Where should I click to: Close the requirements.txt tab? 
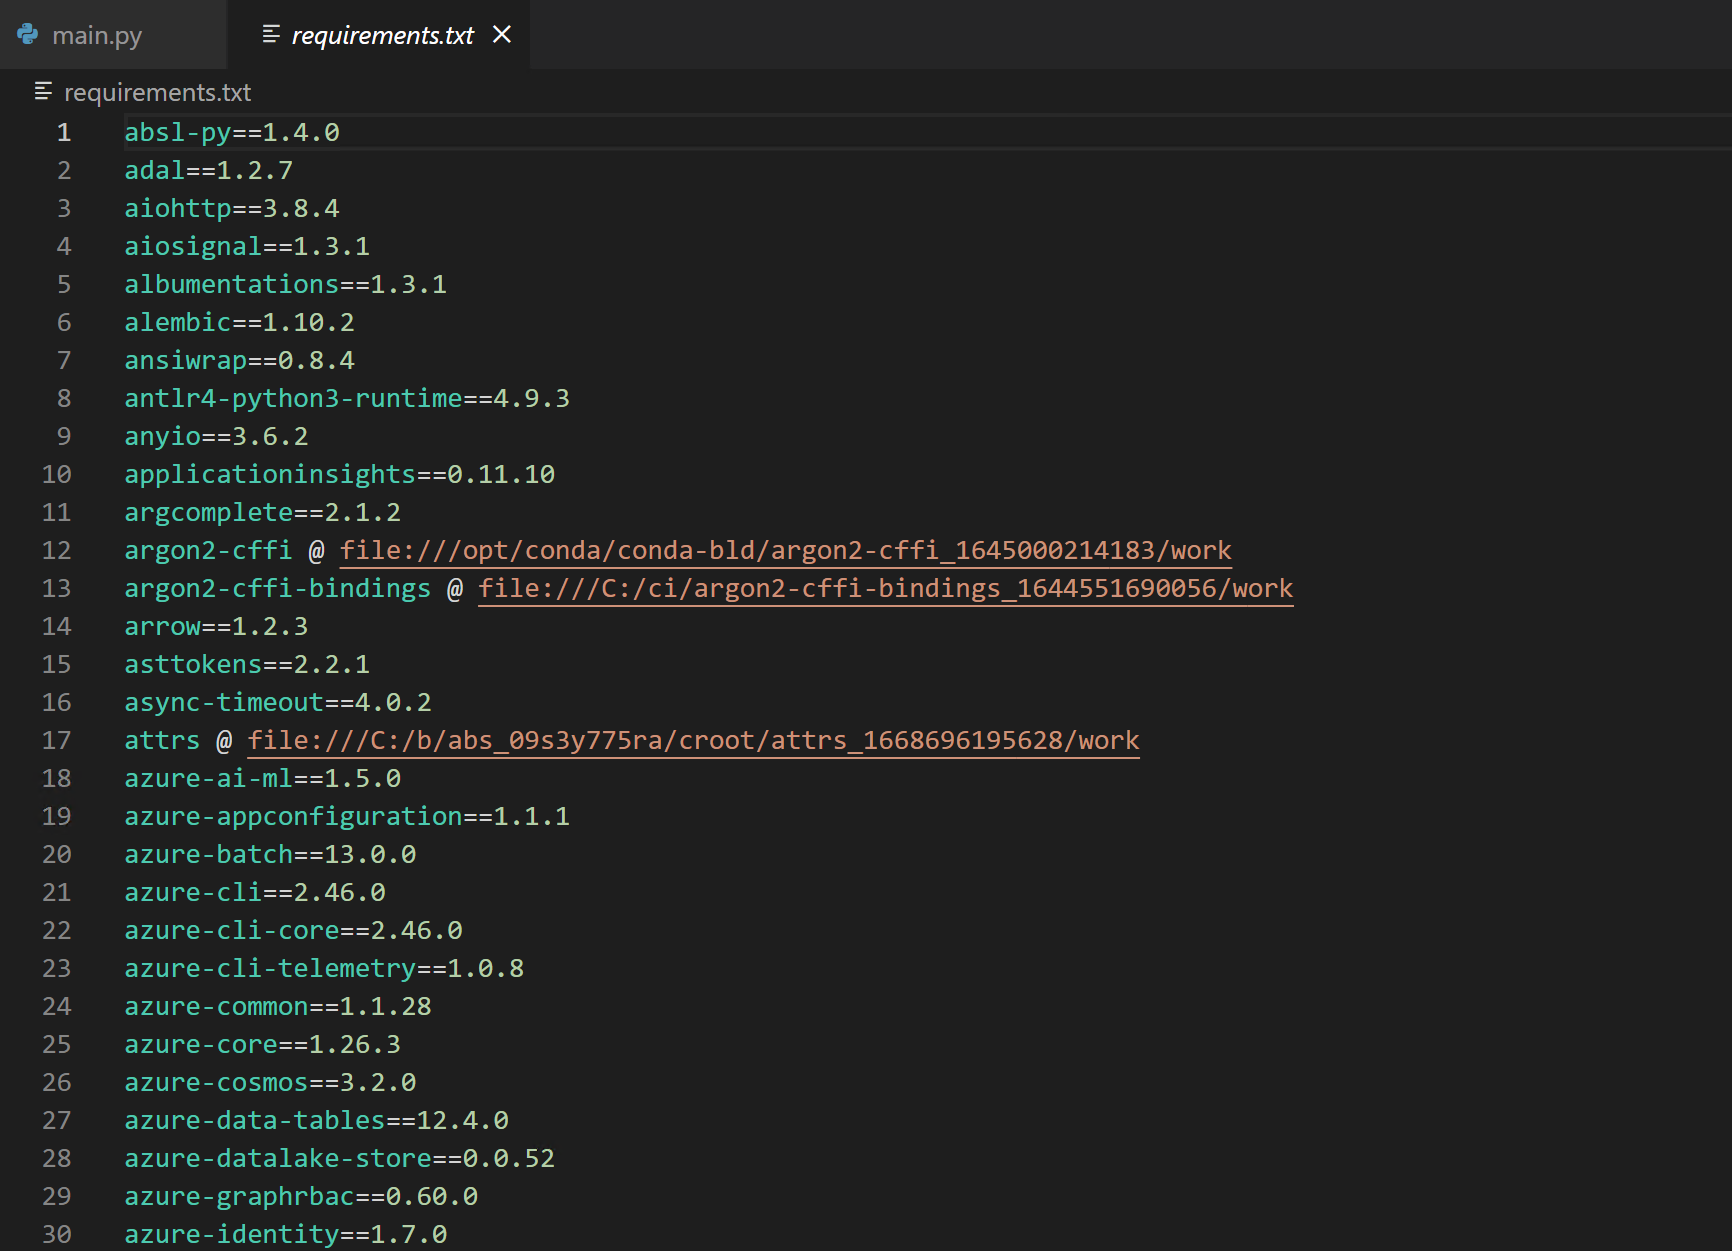point(502,35)
